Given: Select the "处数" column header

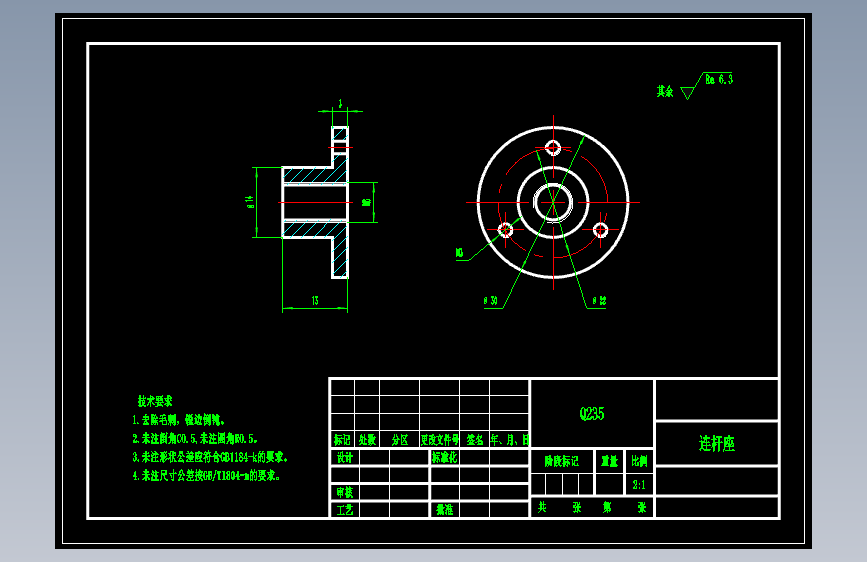Looking at the screenshot, I should click(367, 440).
